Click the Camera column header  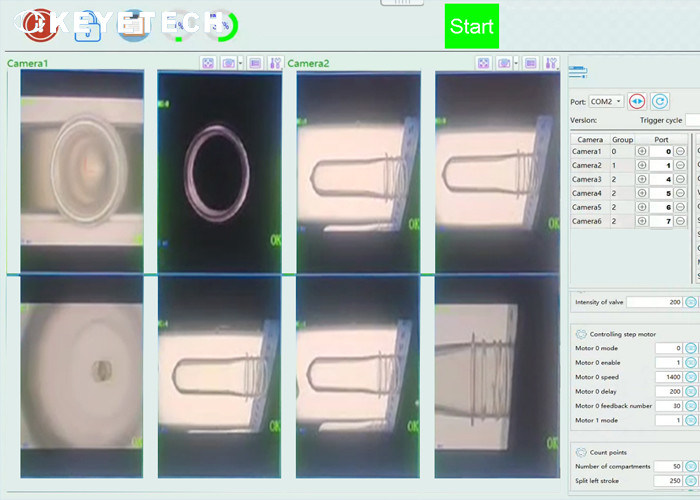coord(590,140)
